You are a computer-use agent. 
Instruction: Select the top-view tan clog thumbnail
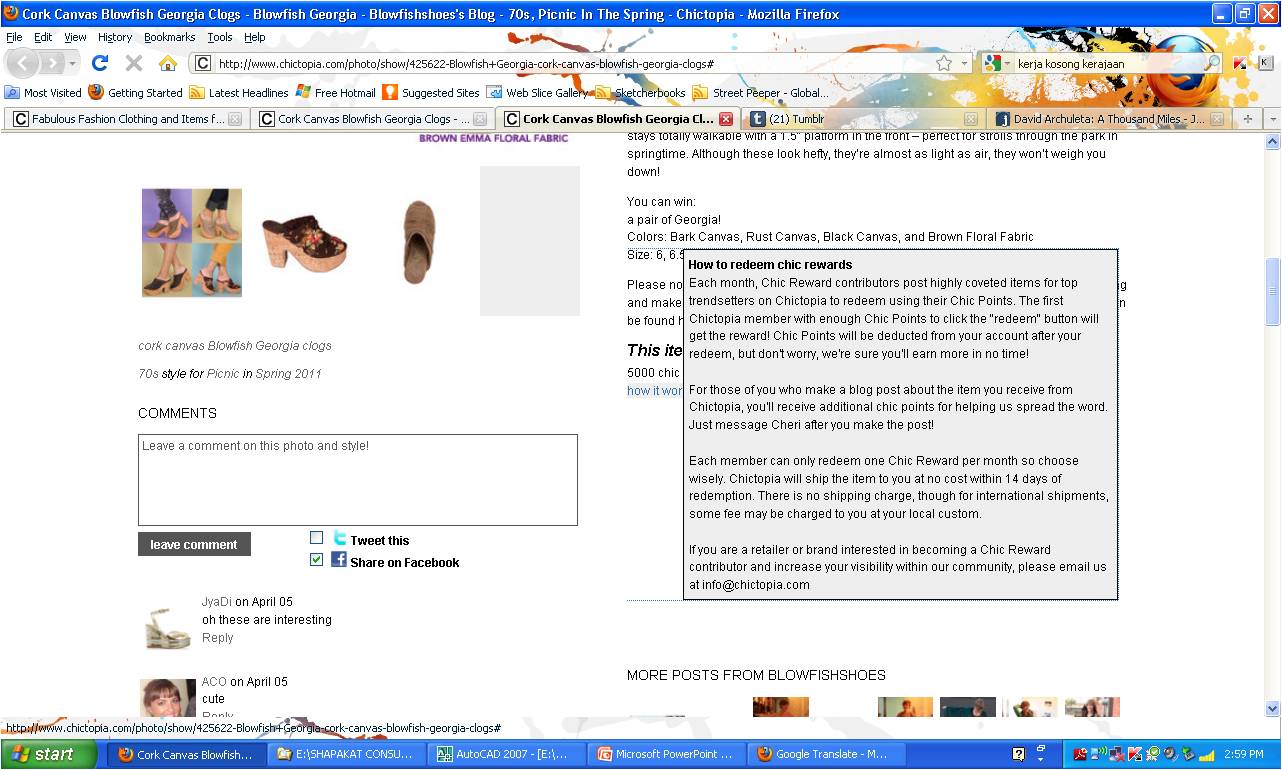tap(418, 241)
